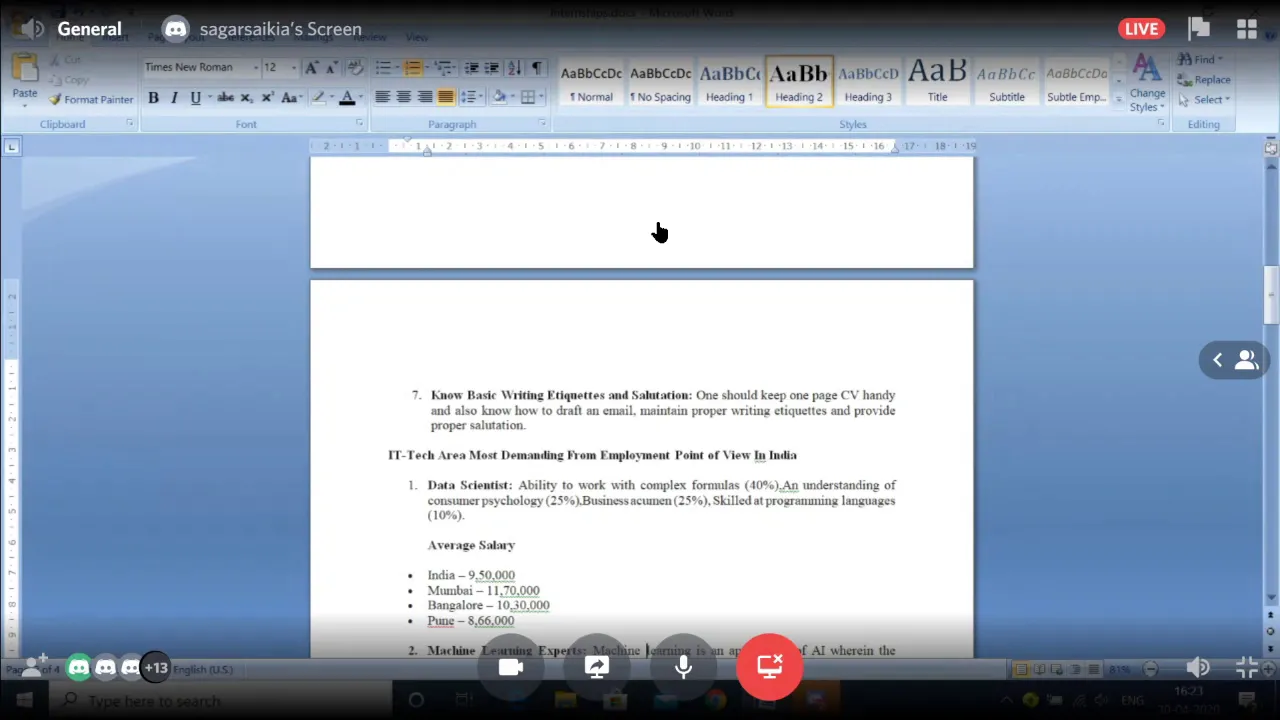Viewport: 1280px width, 720px height.
Task: Toggle Bold formatting
Action: pos(153,97)
